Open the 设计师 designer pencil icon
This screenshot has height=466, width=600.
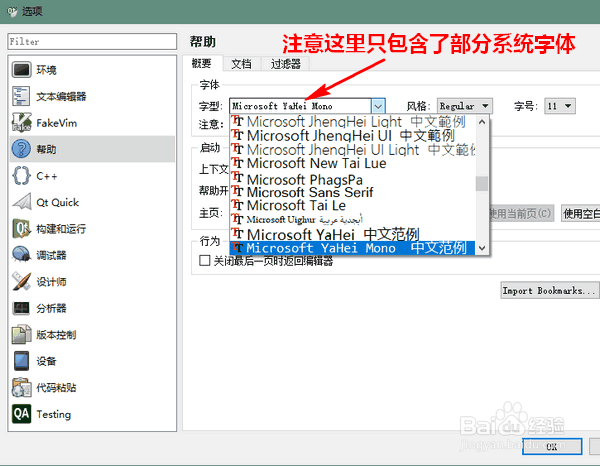[x=21, y=282]
